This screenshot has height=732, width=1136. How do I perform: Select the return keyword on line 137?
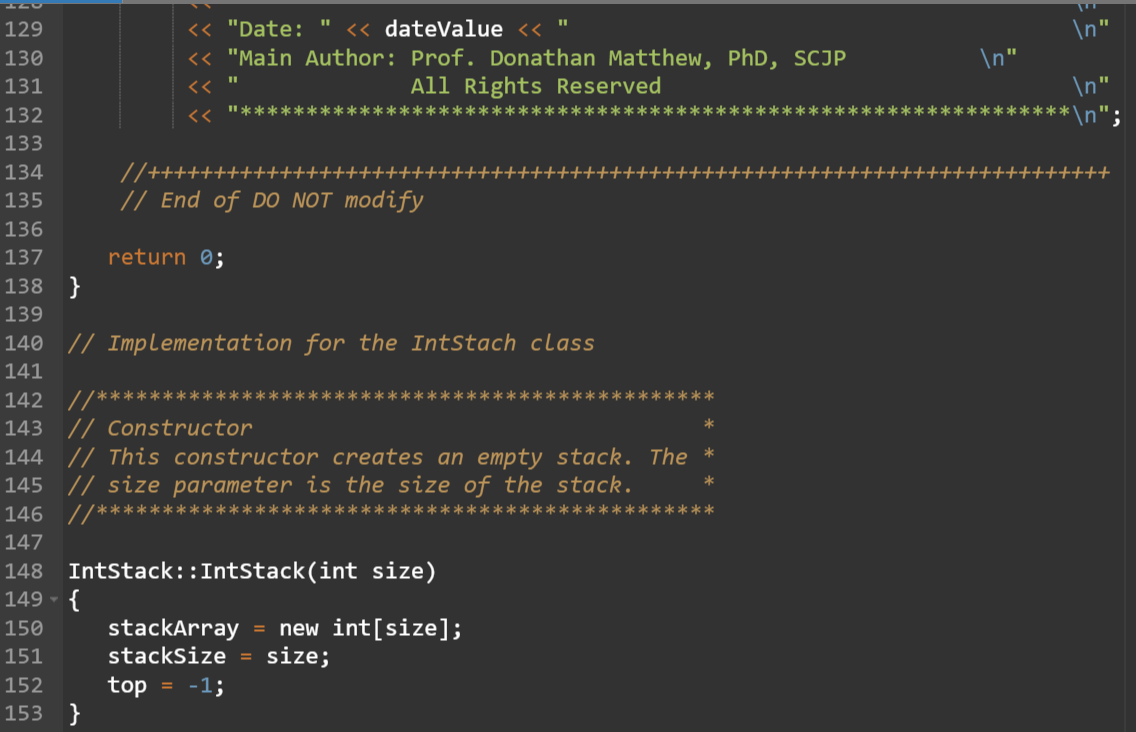click(146, 257)
